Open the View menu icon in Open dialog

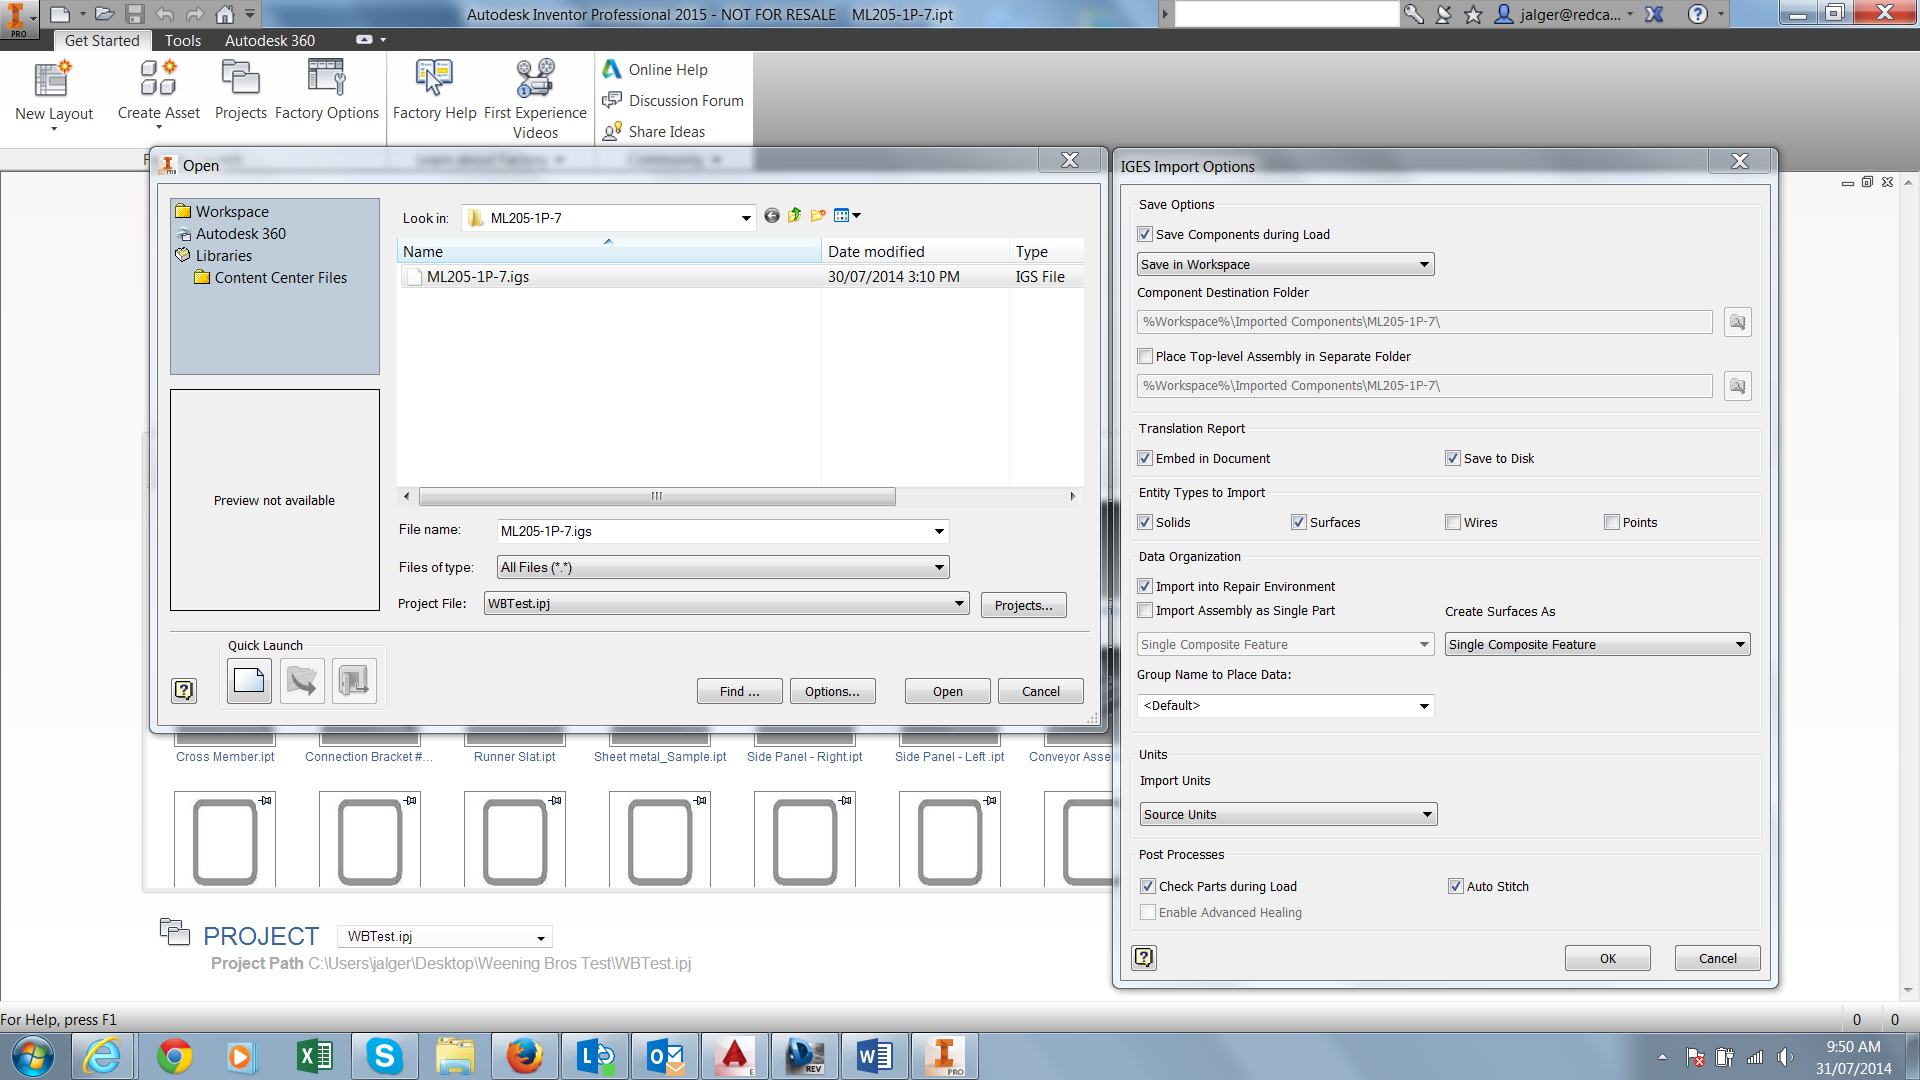[x=847, y=216]
